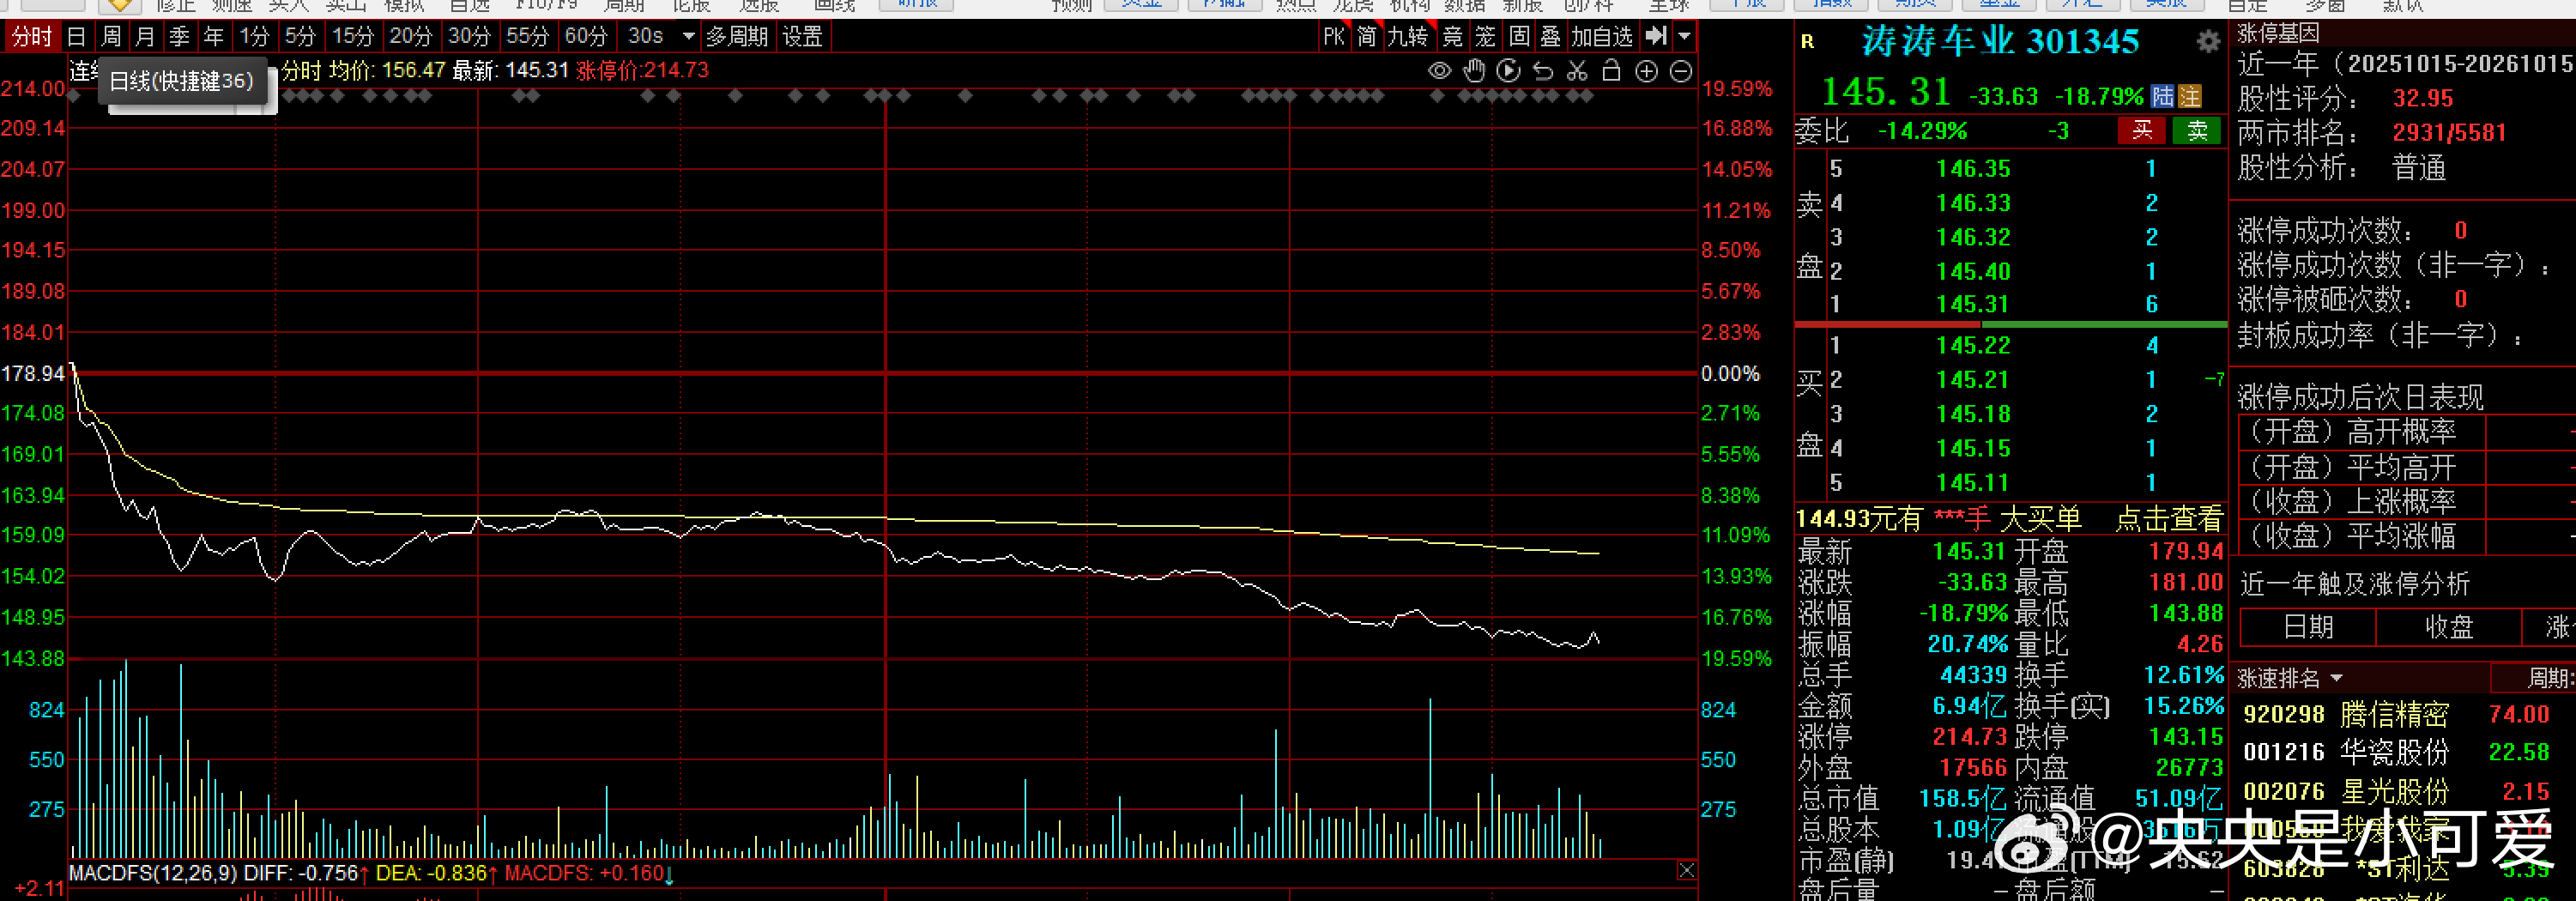
Task: Toggle the 叠 overlay button
Action: [1550, 37]
